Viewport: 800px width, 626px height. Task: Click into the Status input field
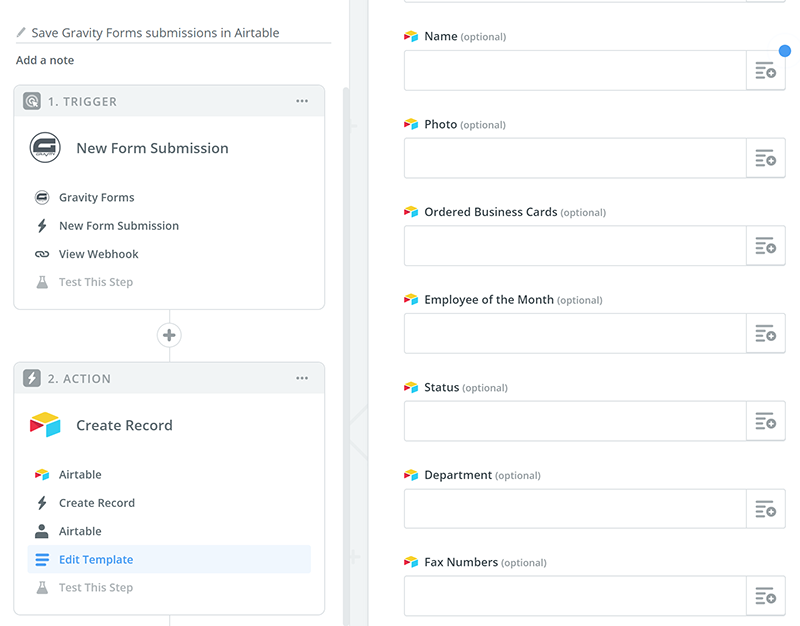point(575,421)
